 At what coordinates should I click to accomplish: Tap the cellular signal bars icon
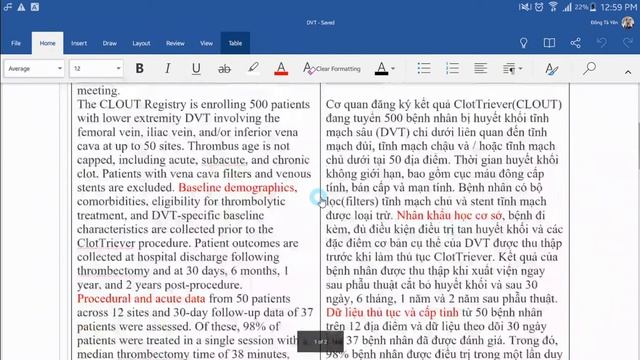pyautogui.click(x=567, y=7)
